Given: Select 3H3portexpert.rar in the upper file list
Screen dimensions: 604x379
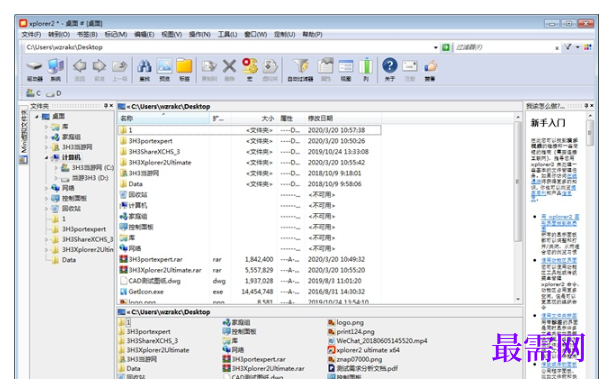Looking at the screenshot, I should [x=156, y=260].
